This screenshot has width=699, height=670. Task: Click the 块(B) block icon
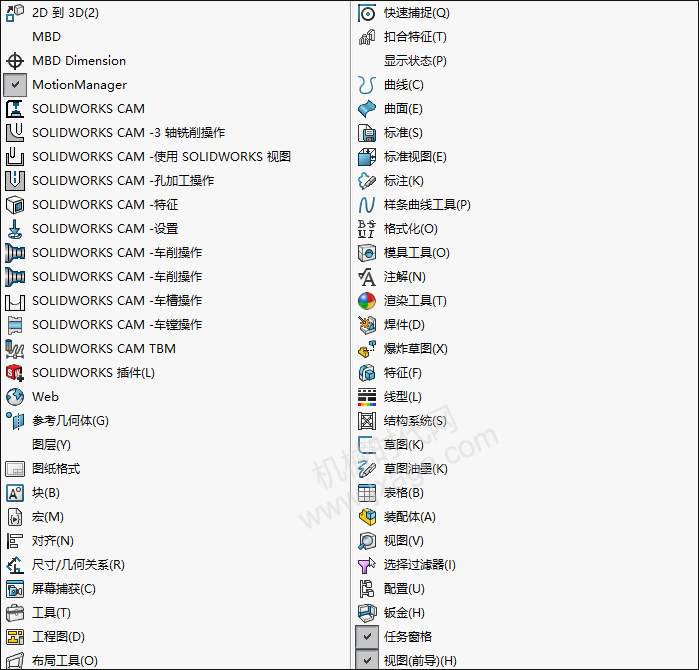15,493
